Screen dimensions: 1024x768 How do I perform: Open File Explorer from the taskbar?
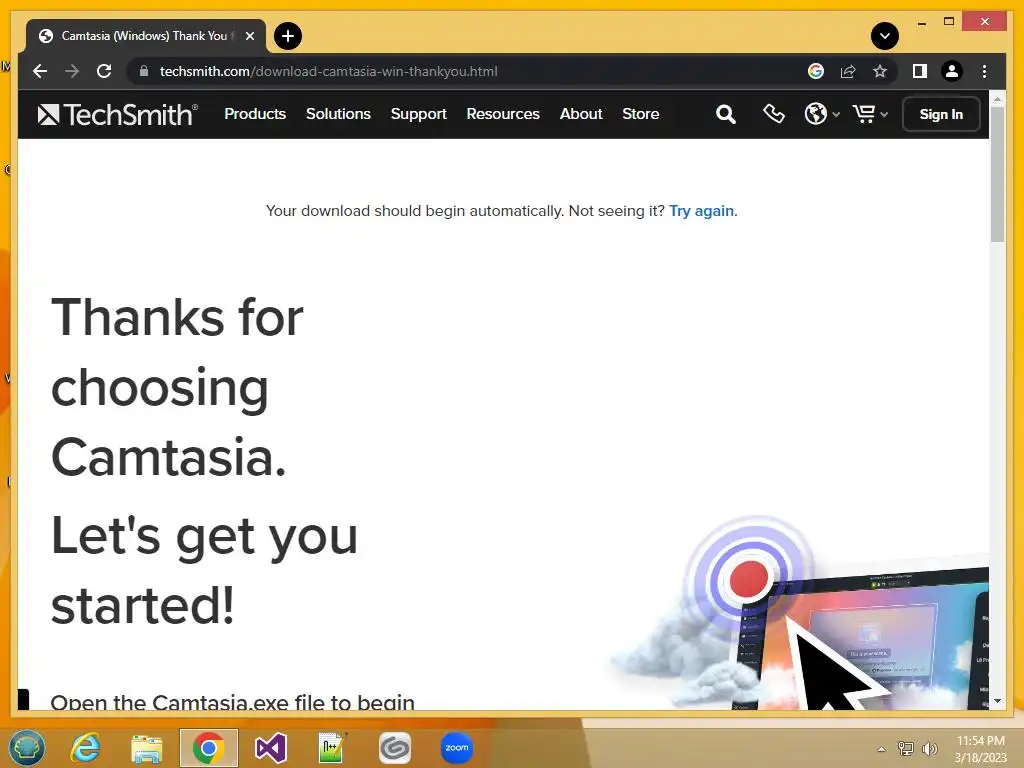tap(147, 748)
